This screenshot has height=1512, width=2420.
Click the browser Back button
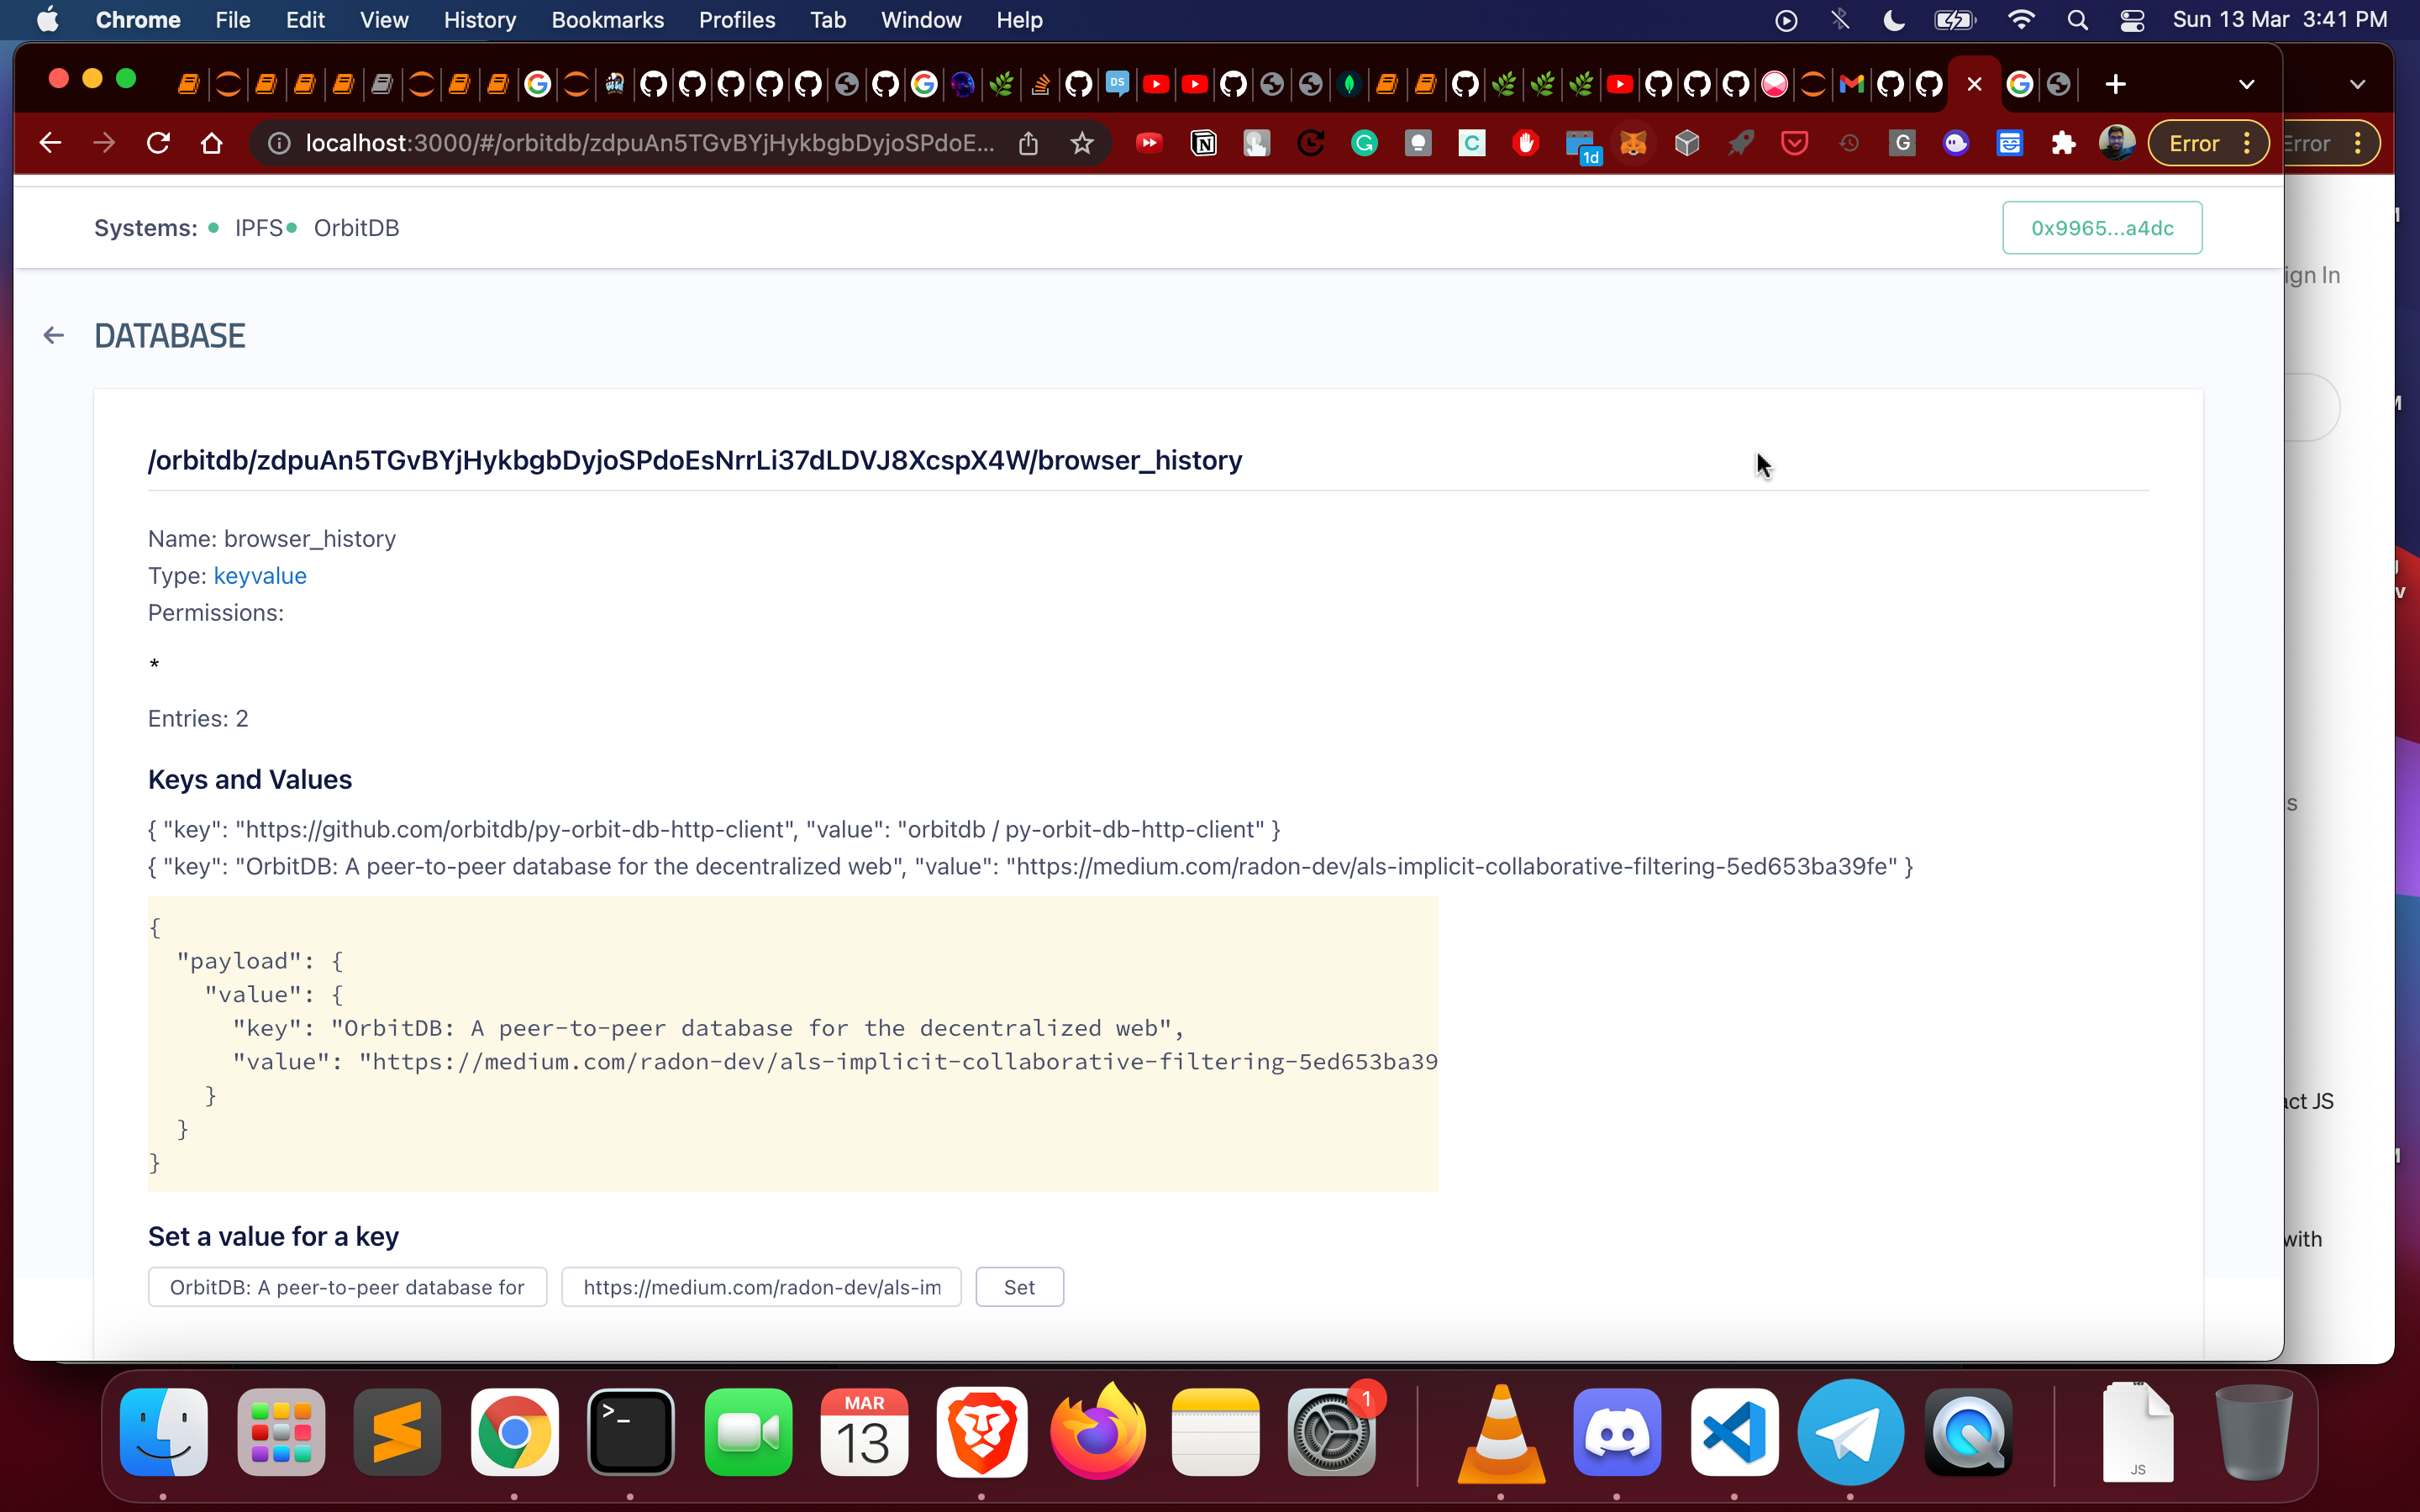tap(50, 143)
